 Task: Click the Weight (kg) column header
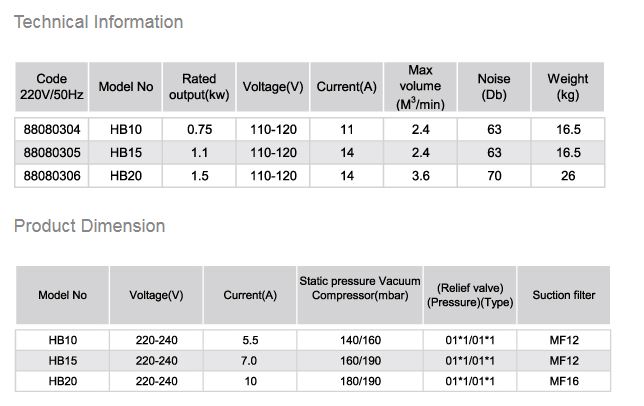point(568,87)
